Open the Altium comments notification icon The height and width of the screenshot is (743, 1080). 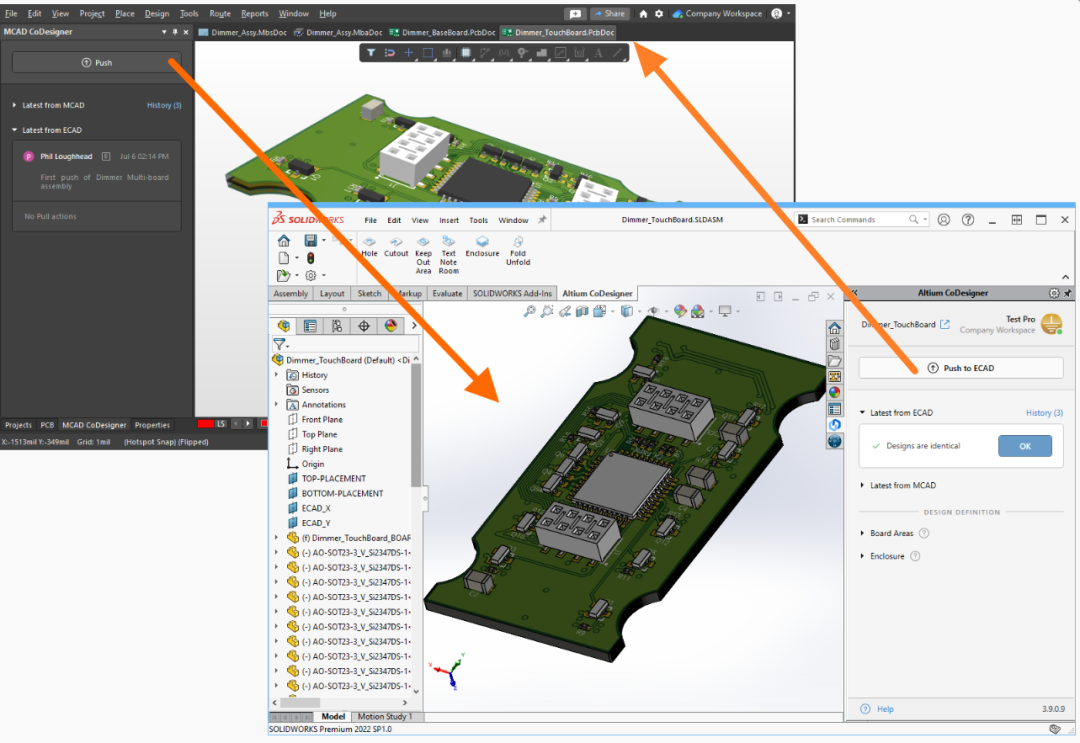click(575, 14)
